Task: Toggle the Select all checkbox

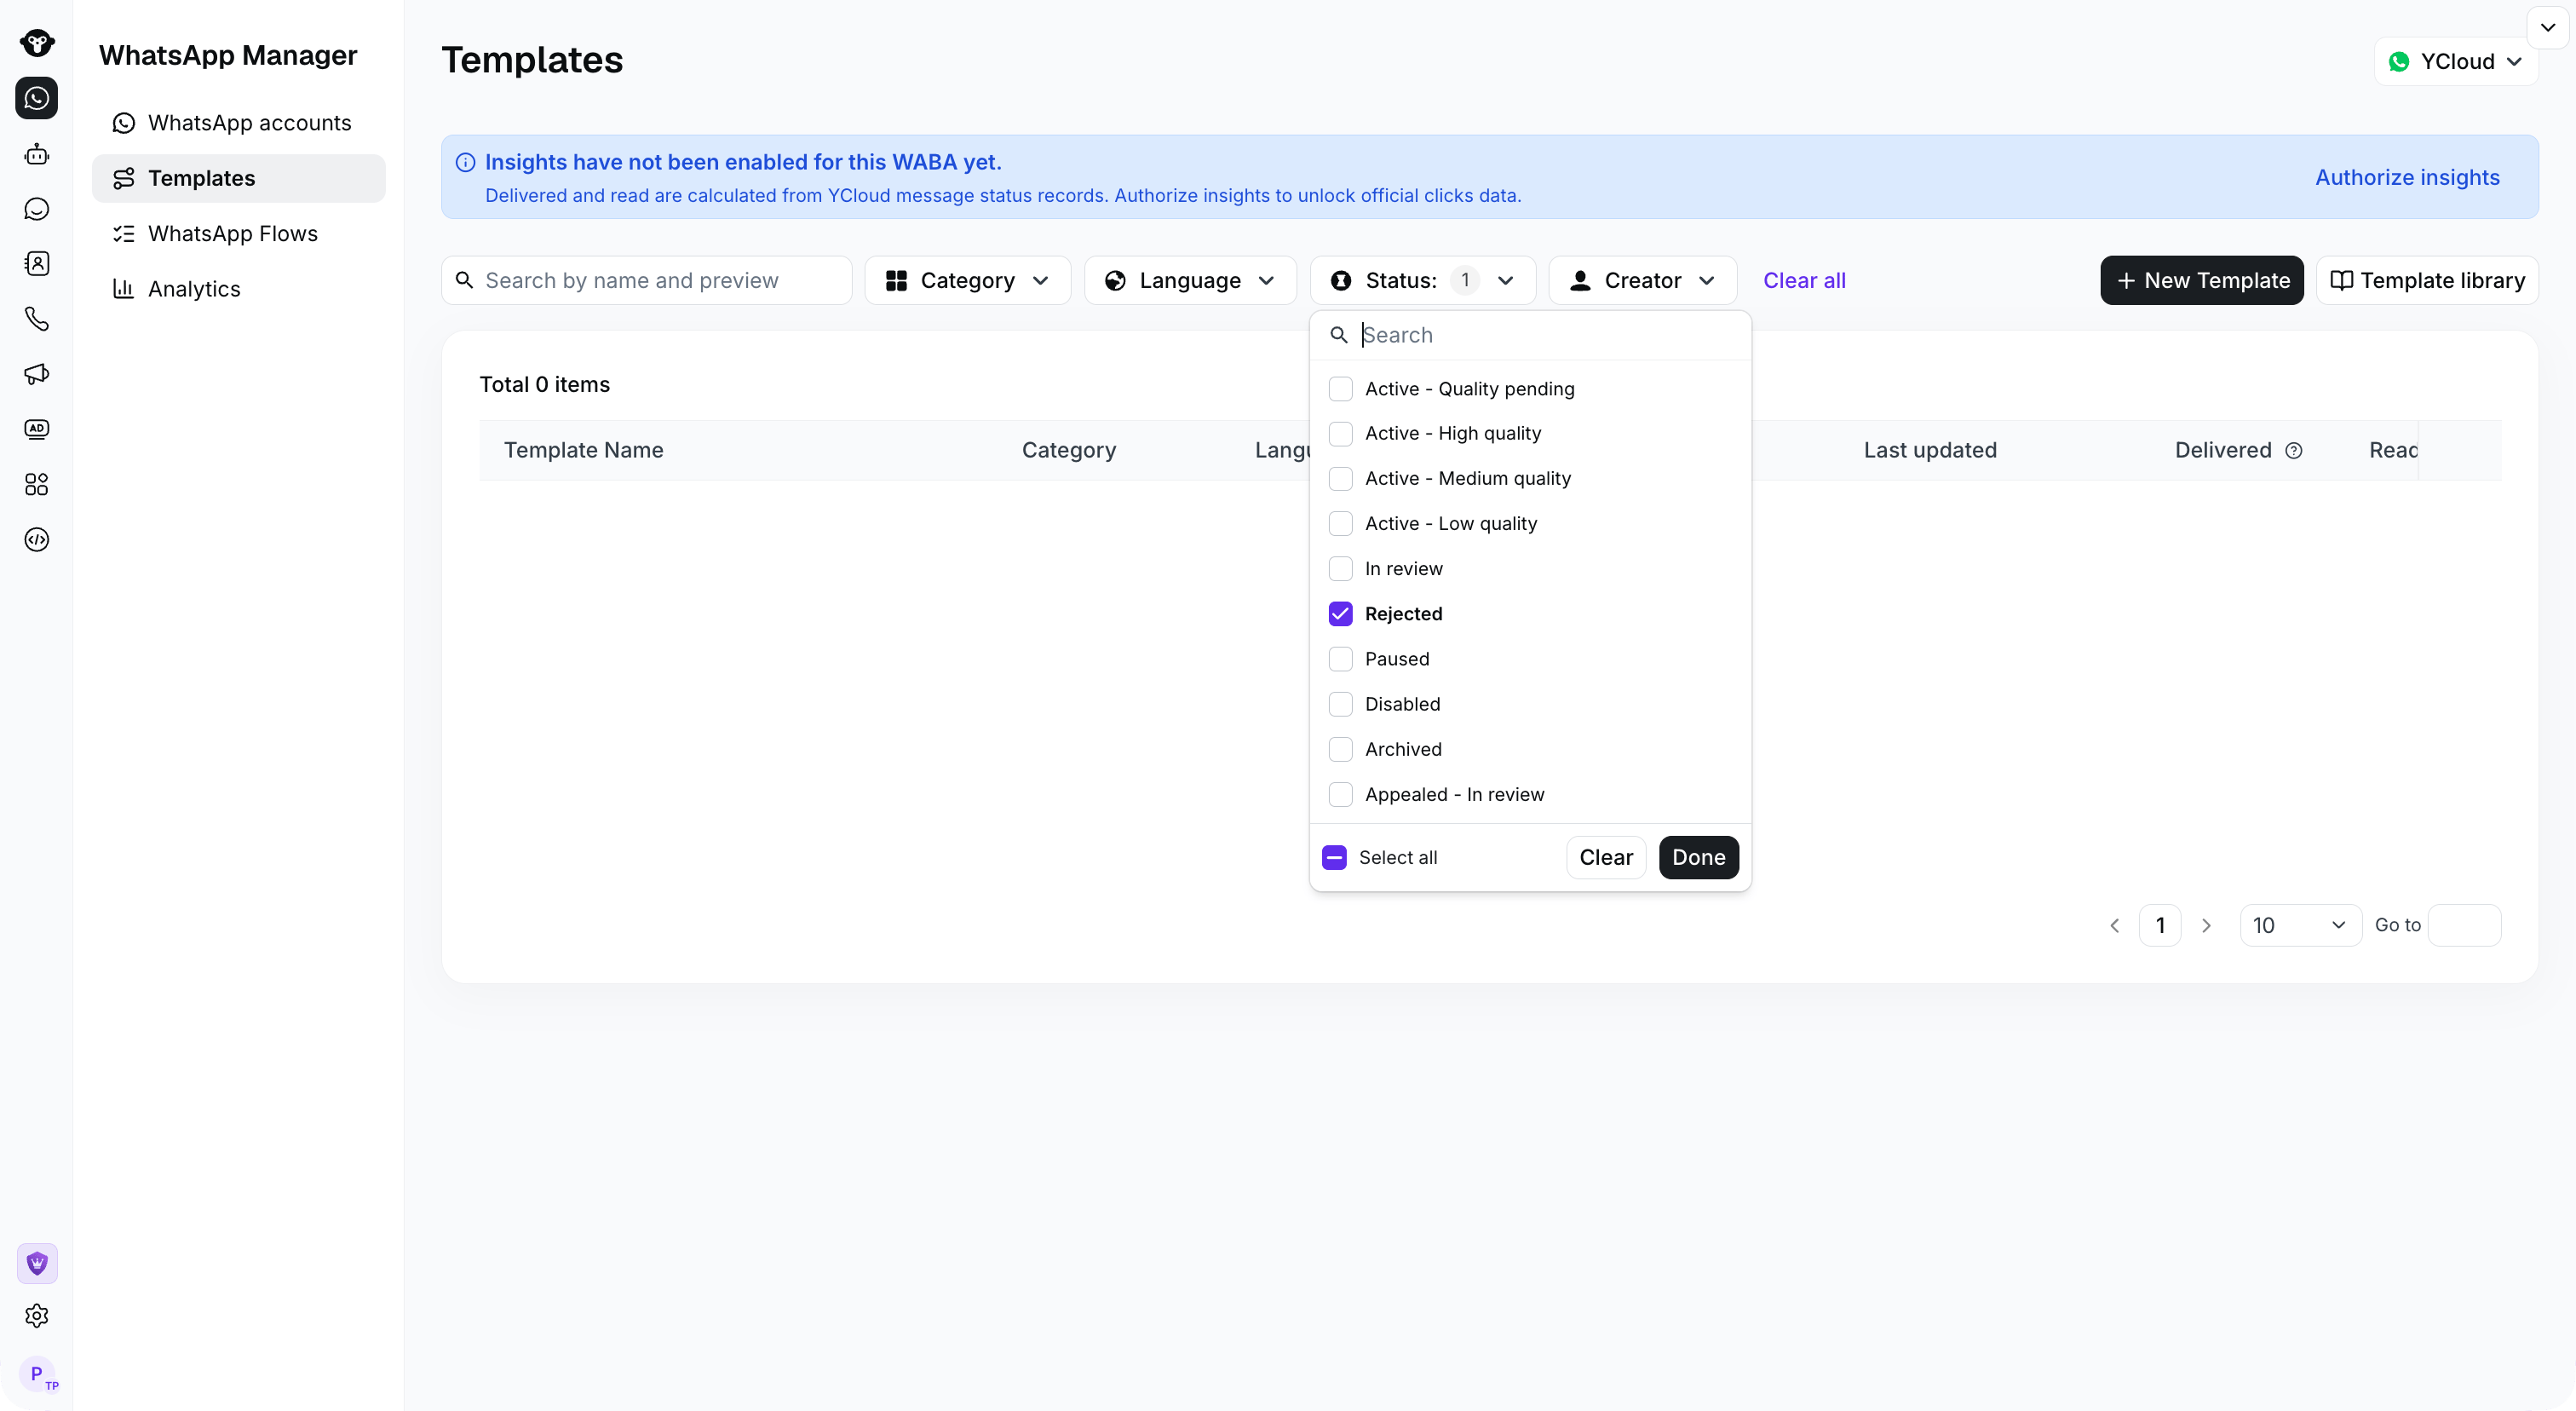Action: coord(1334,858)
